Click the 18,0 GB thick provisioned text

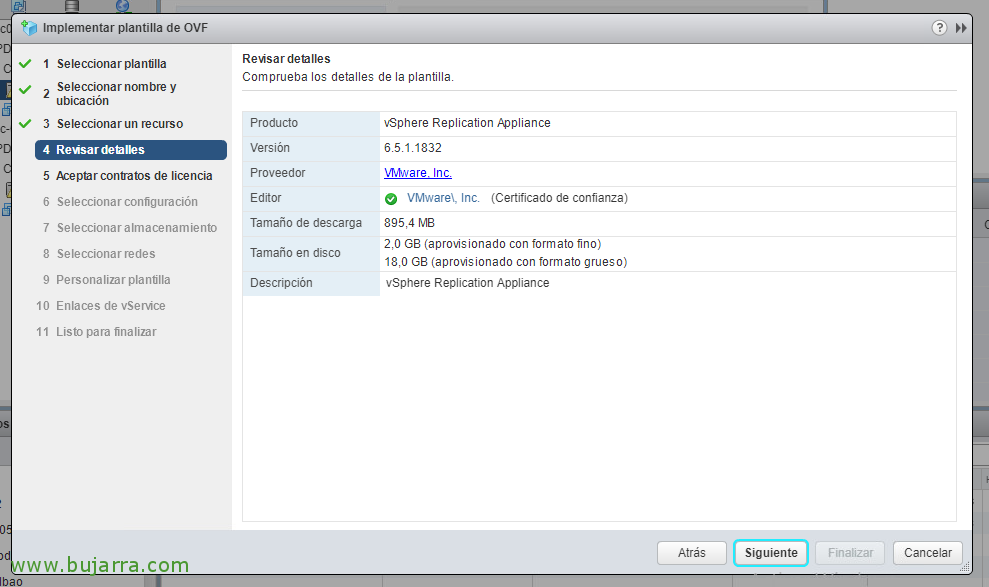(505, 262)
